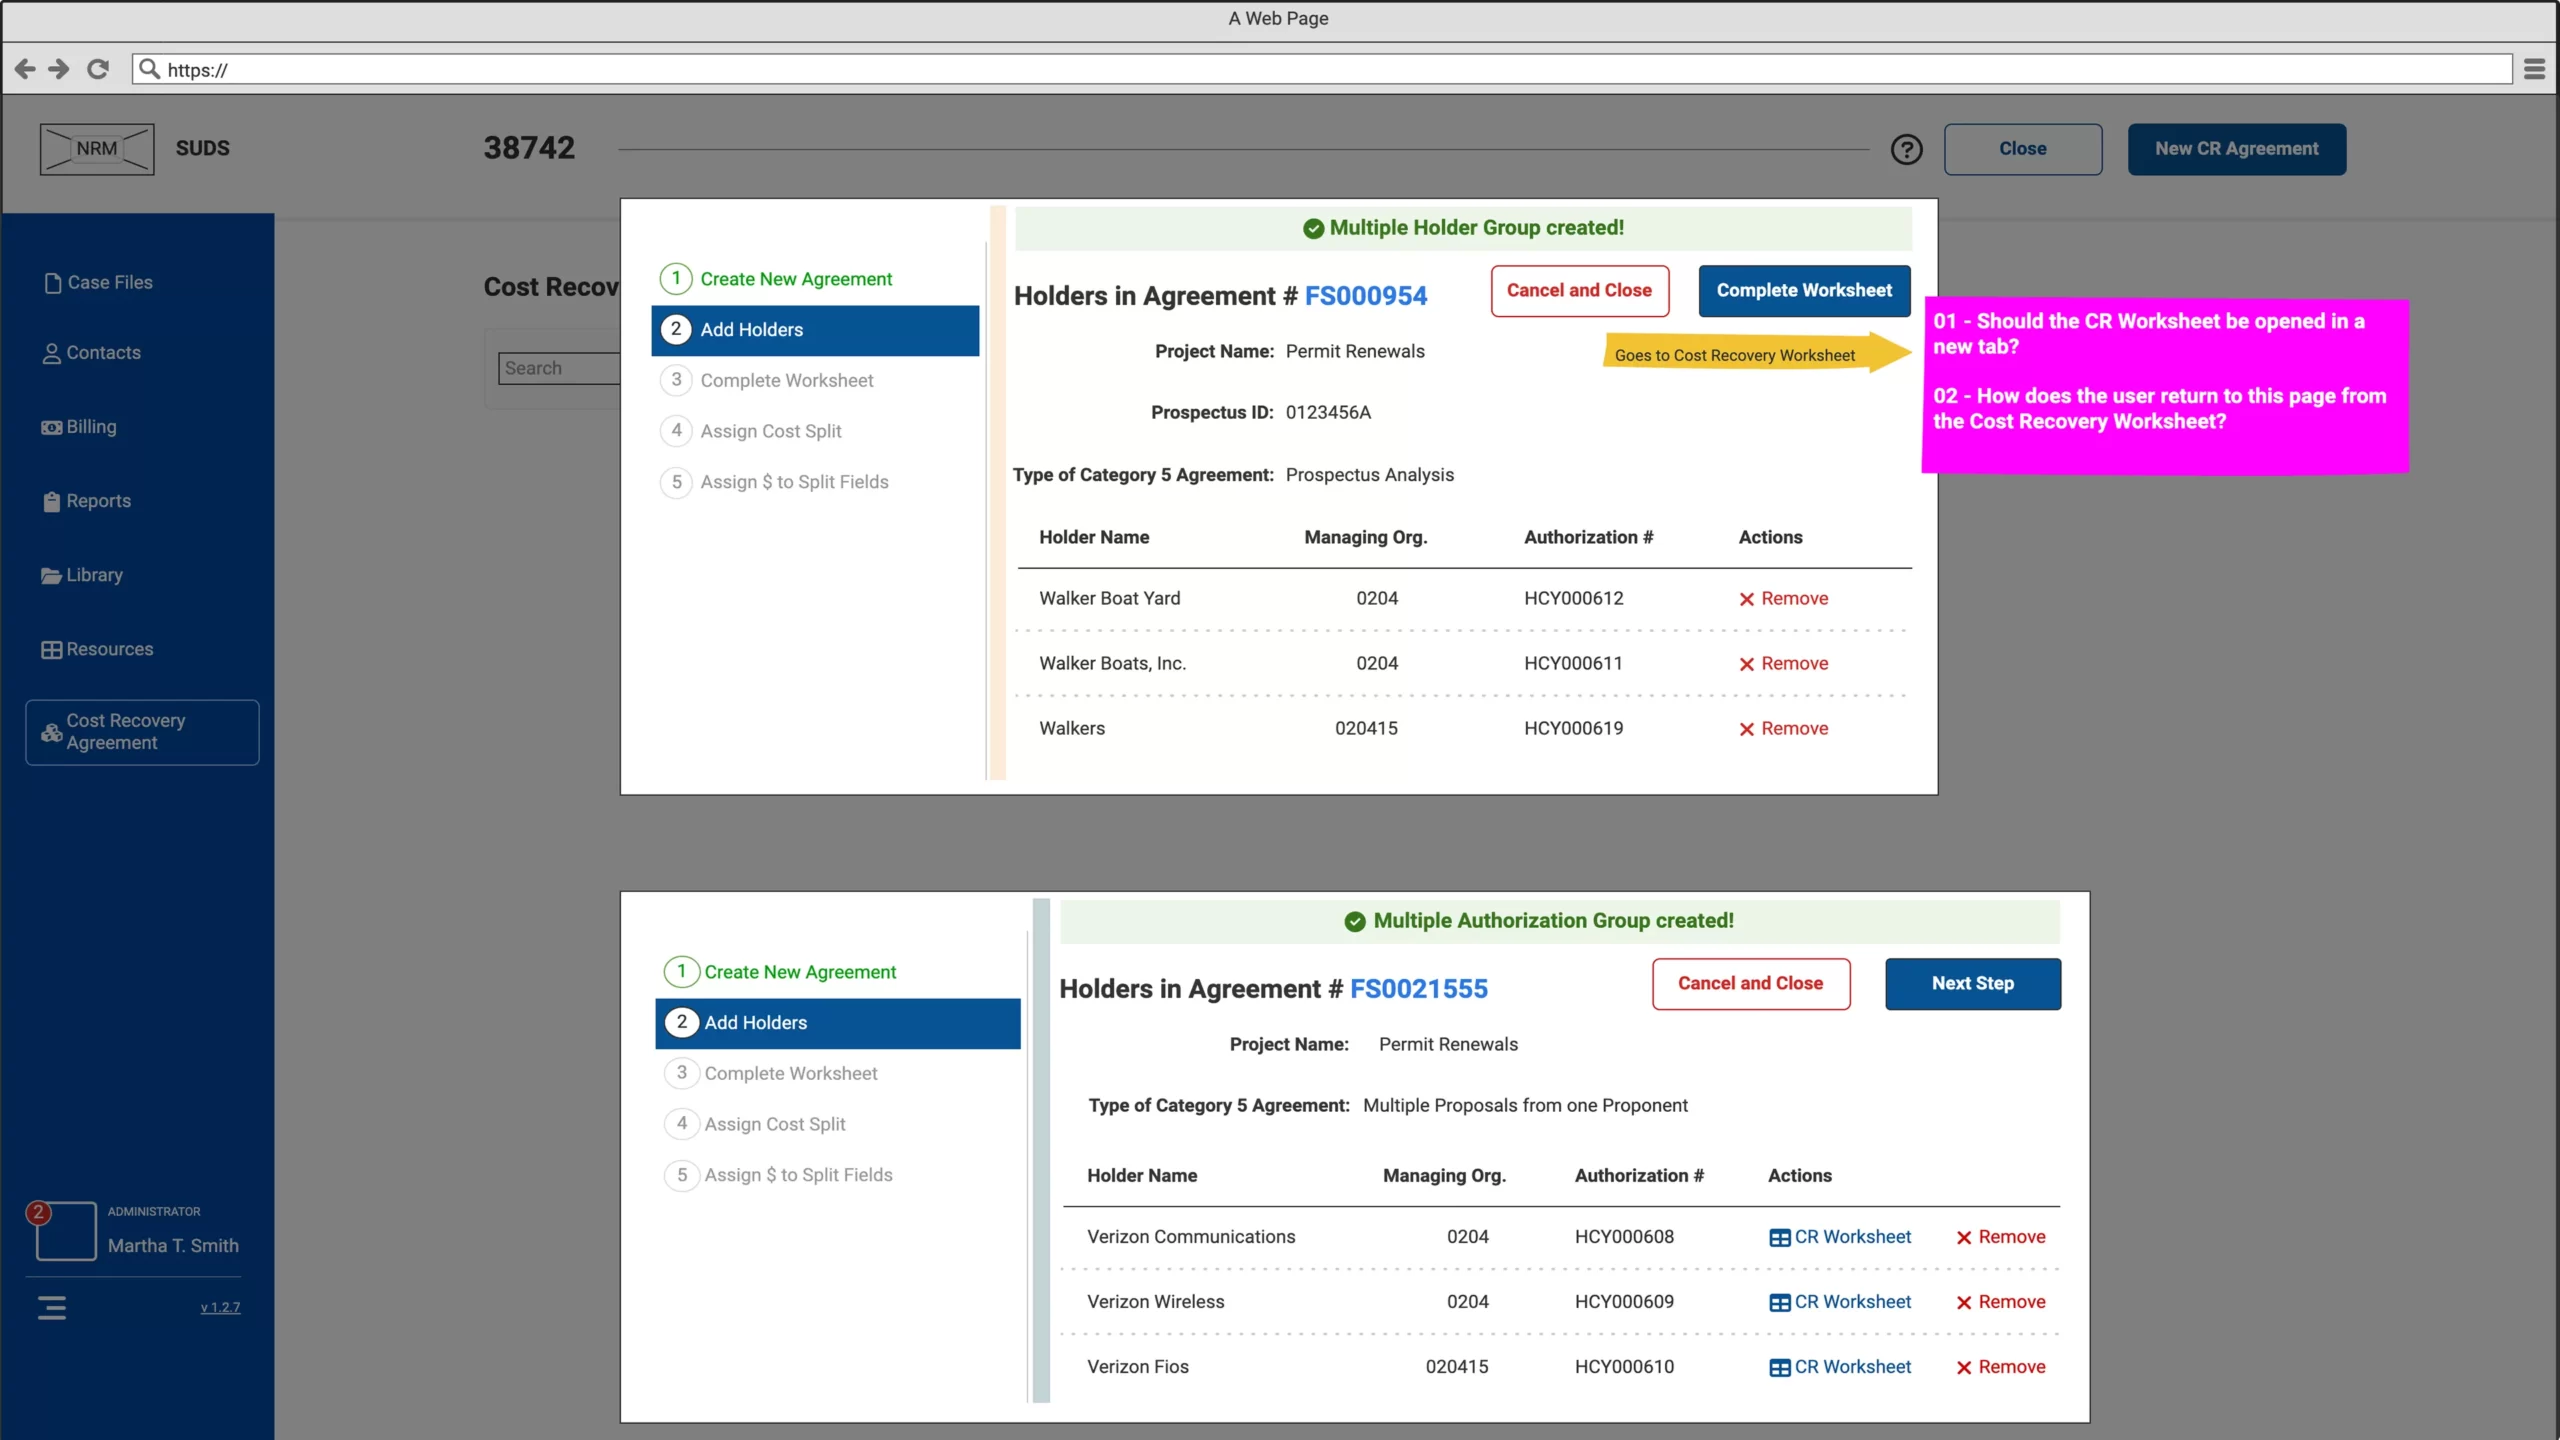
Task: Click the help question mark icon
Action: (x=1906, y=148)
